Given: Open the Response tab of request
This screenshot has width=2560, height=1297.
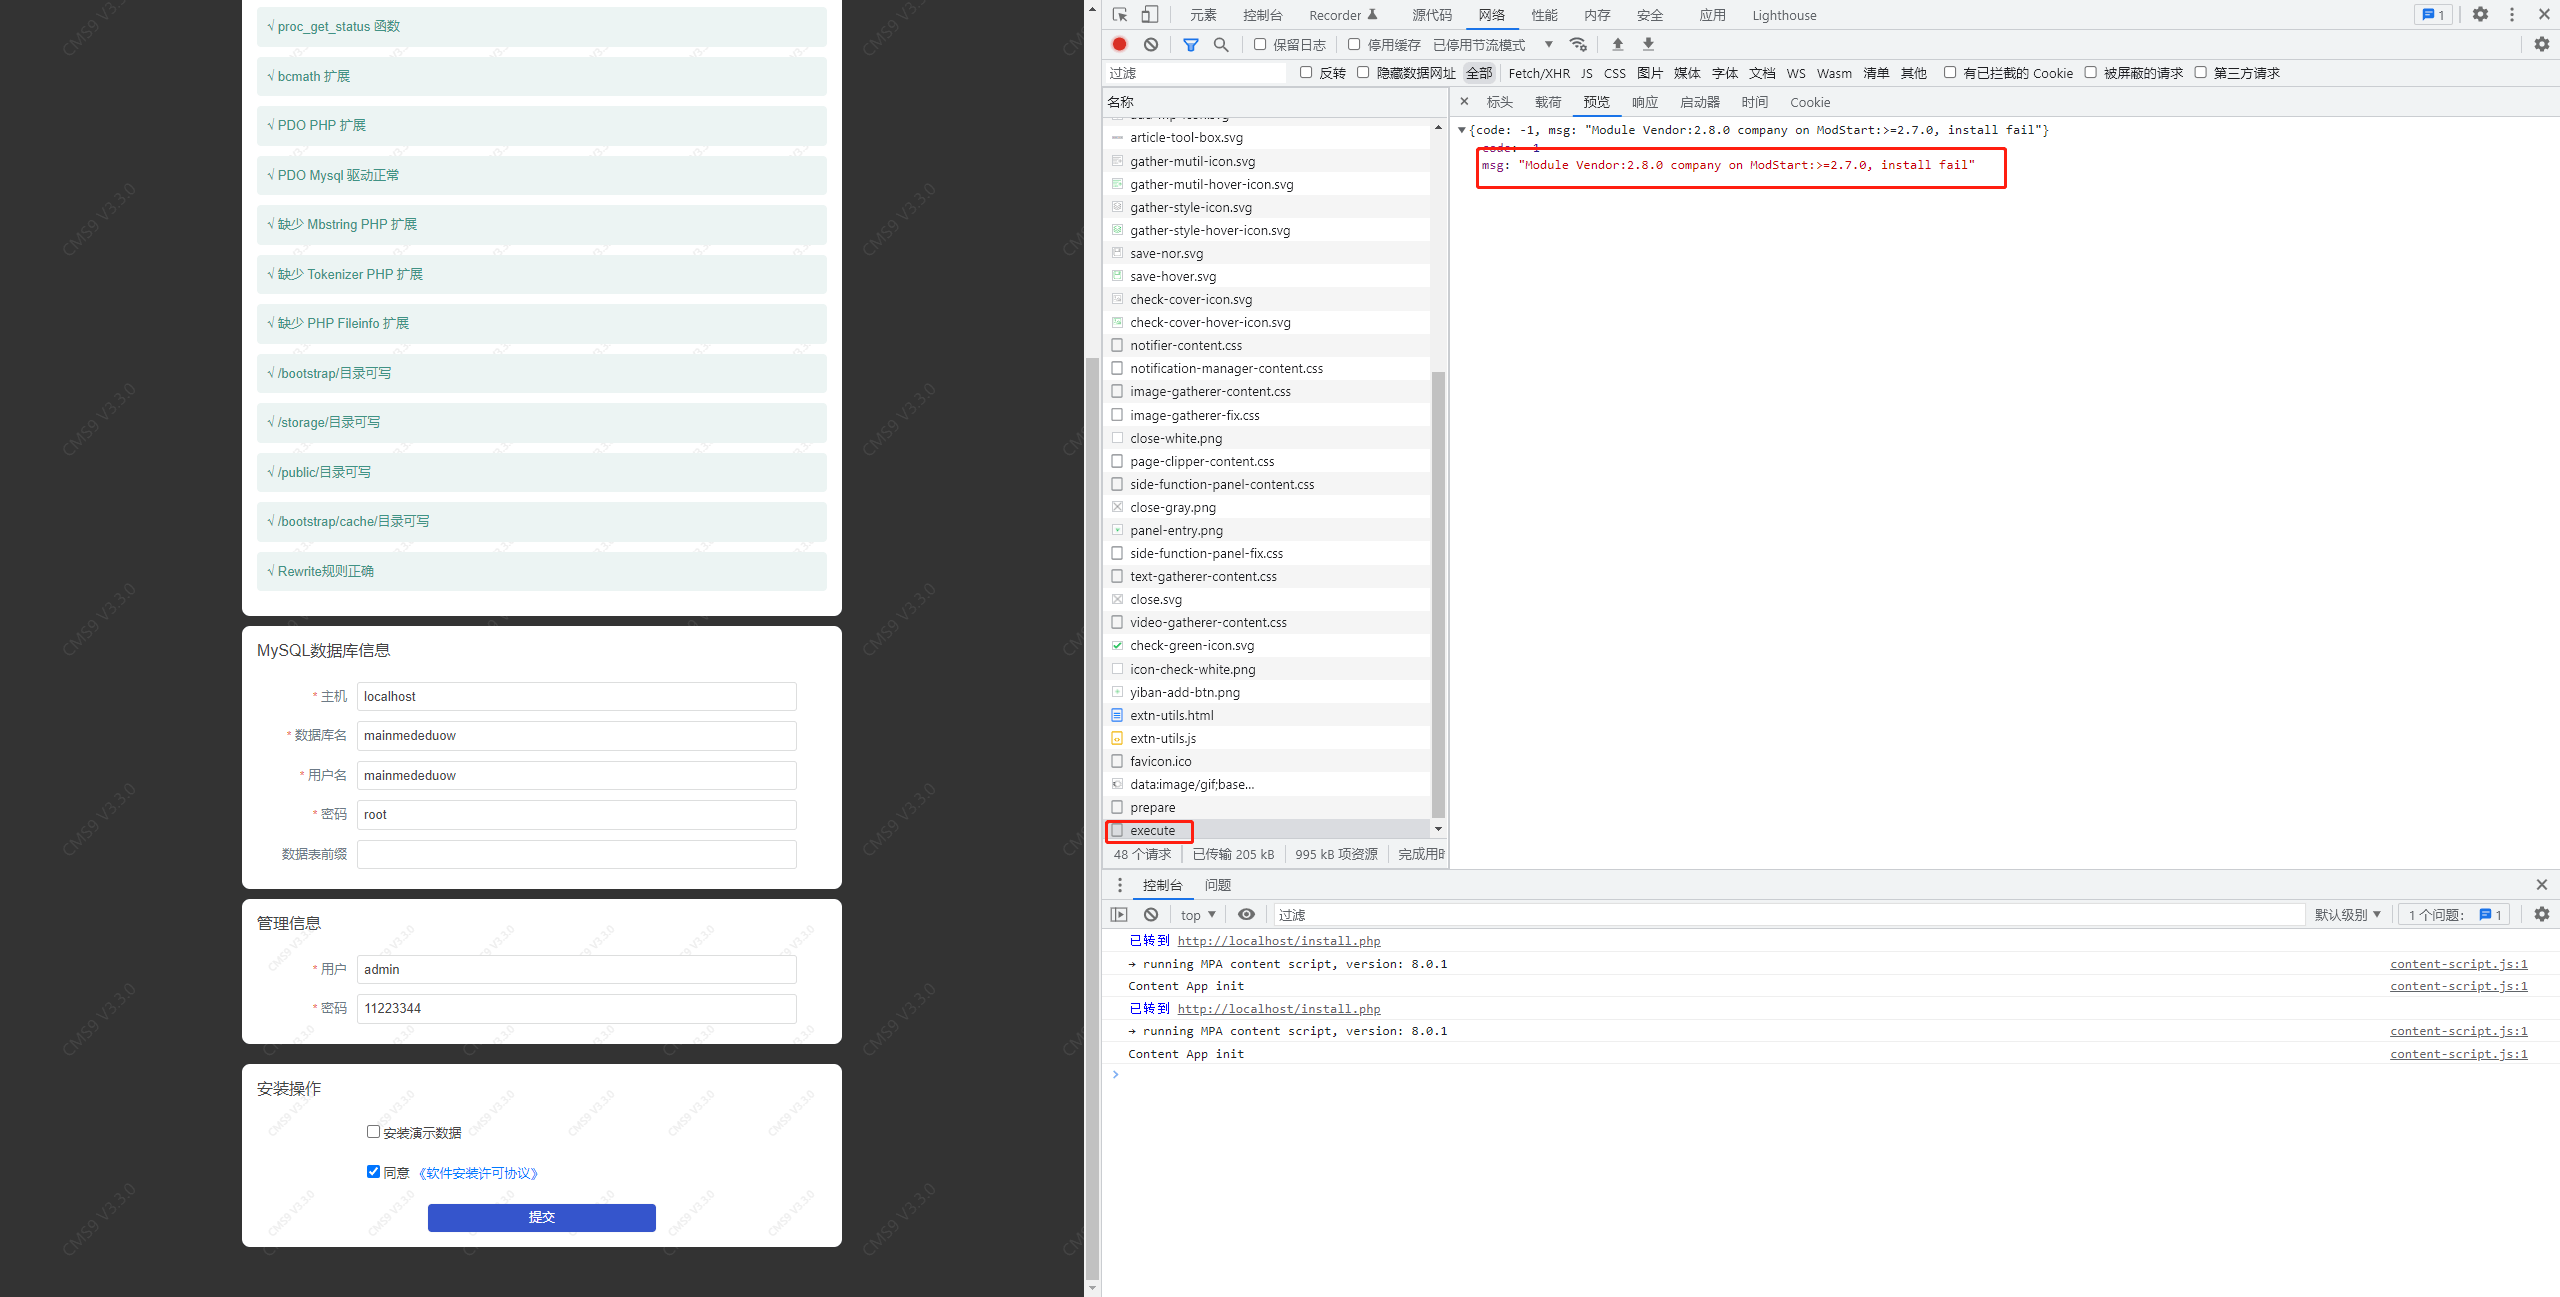Looking at the screenshot, I should [x=1645, y=102].
